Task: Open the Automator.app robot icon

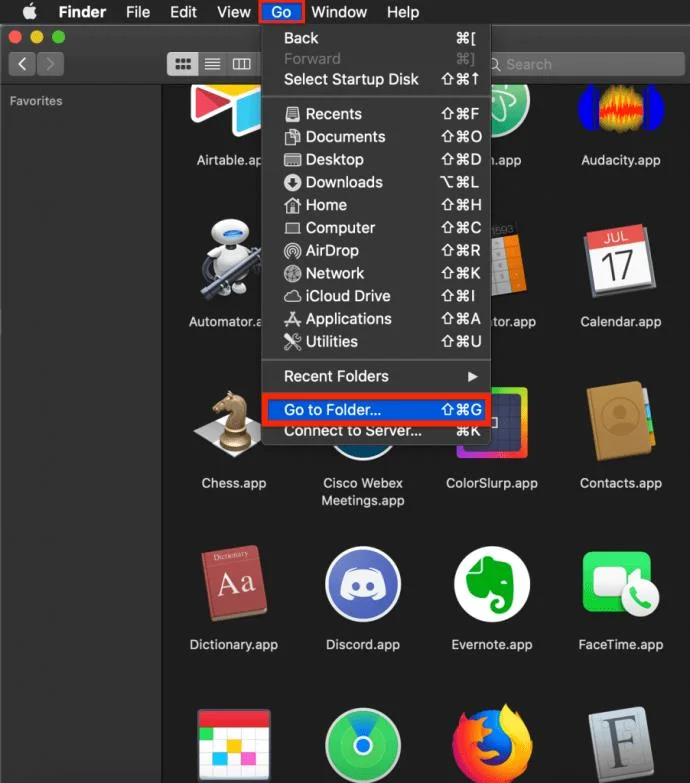Action: coord(231,259)
